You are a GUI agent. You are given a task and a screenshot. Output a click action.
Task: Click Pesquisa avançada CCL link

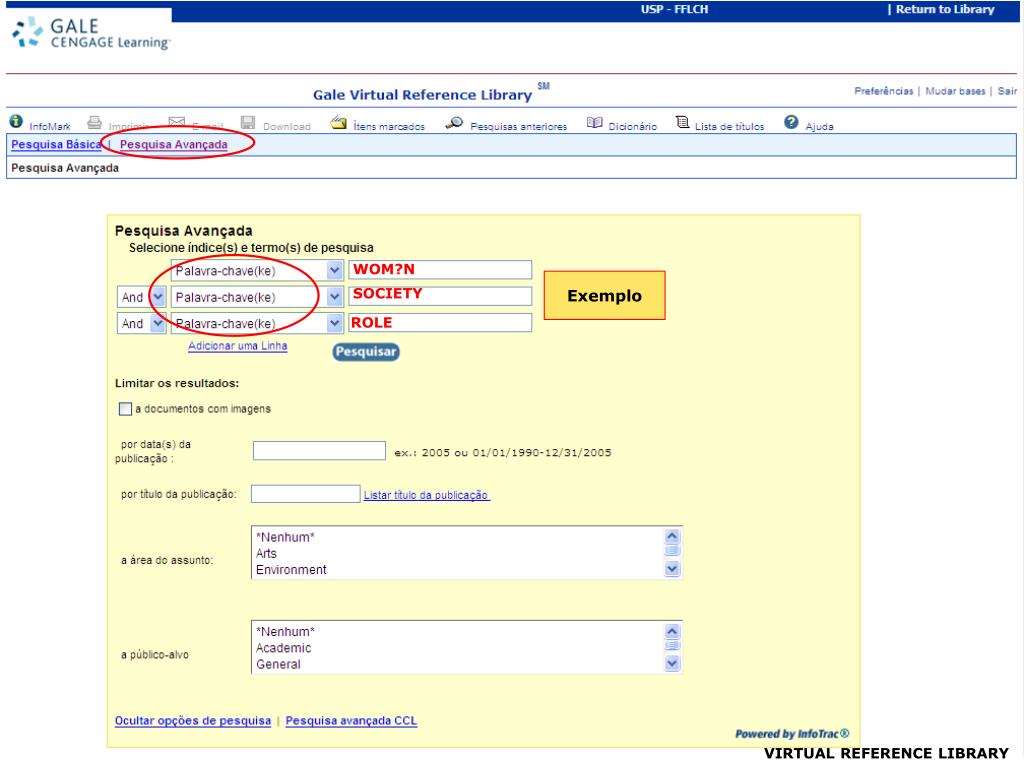tap(351, 721)
